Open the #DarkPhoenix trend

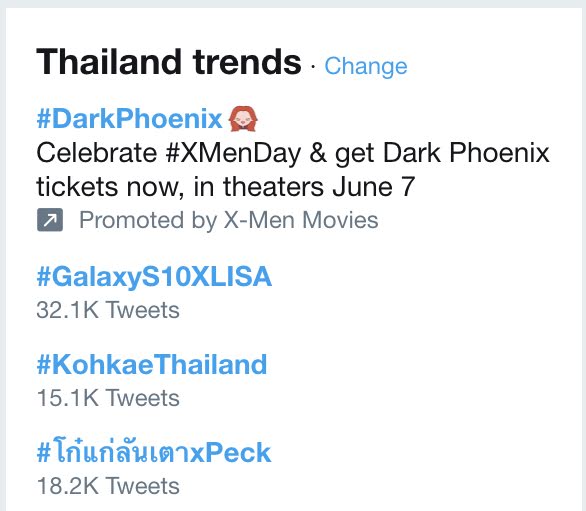129,119
